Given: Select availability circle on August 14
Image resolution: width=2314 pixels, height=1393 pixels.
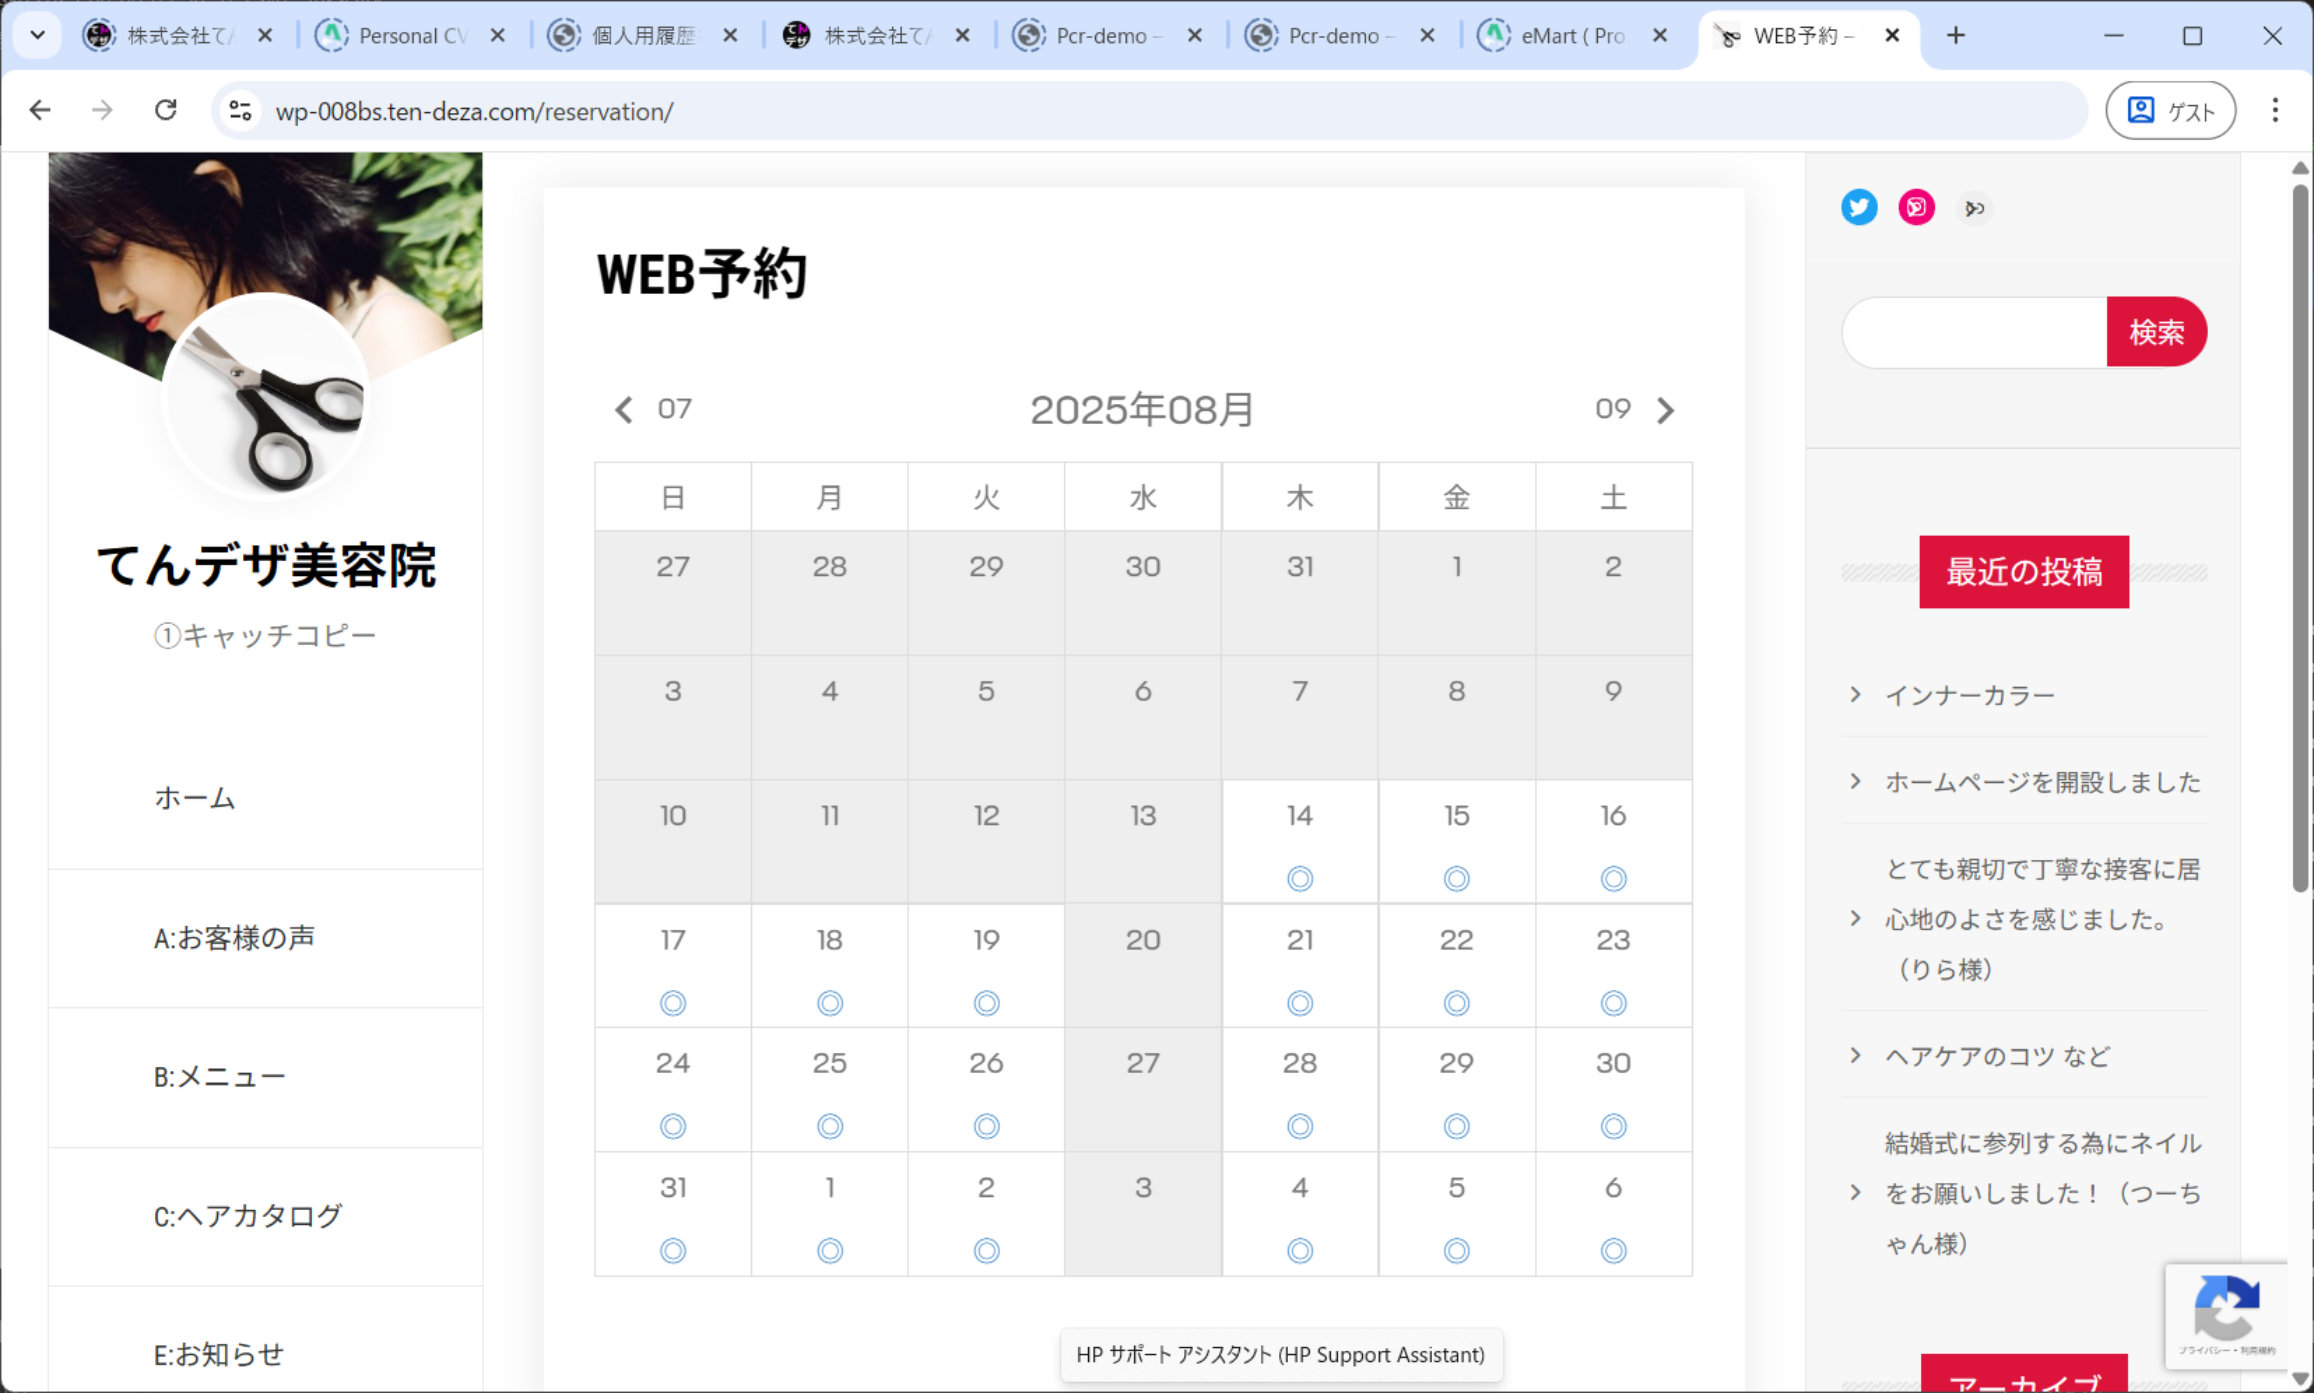Looking at the screenshot, I should point(1299,878).
